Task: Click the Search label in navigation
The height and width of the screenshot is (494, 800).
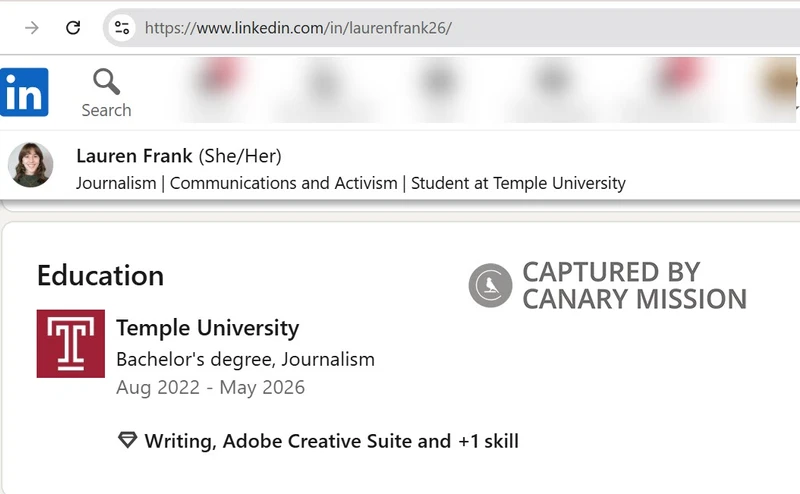Action: 106,110
